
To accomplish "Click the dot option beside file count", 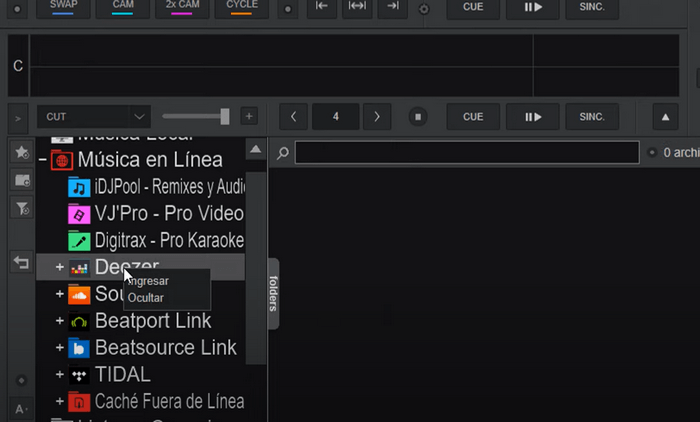I will (652, 153).
